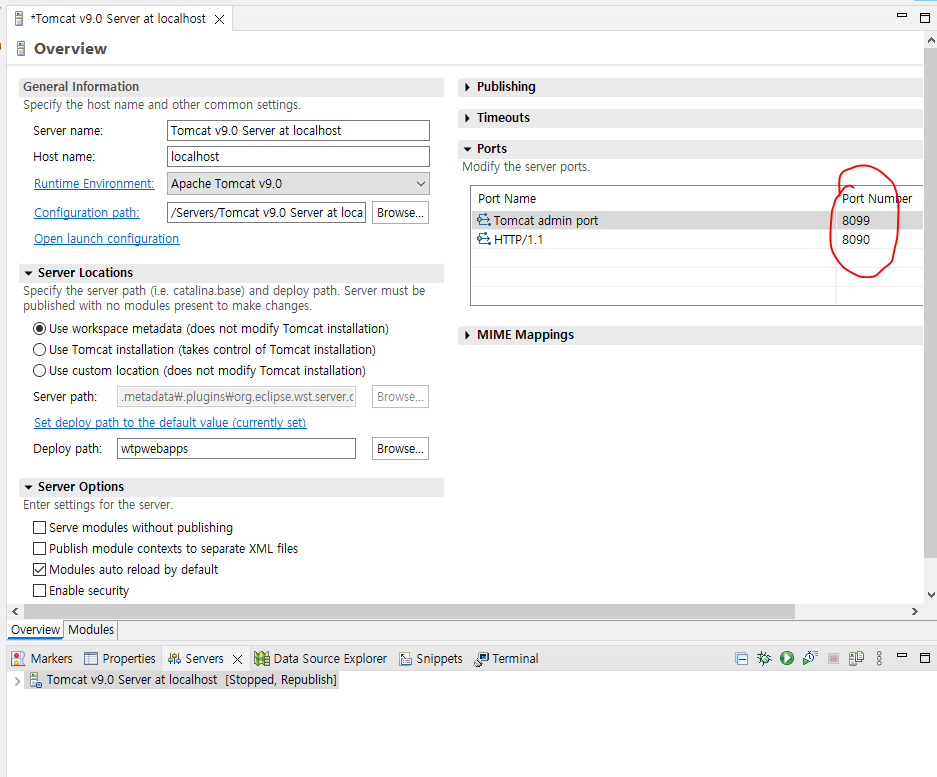Open the Runtime Environment link
Image resolution: width=937 pixels, height=777 pixels.
[x=94, y=183]
